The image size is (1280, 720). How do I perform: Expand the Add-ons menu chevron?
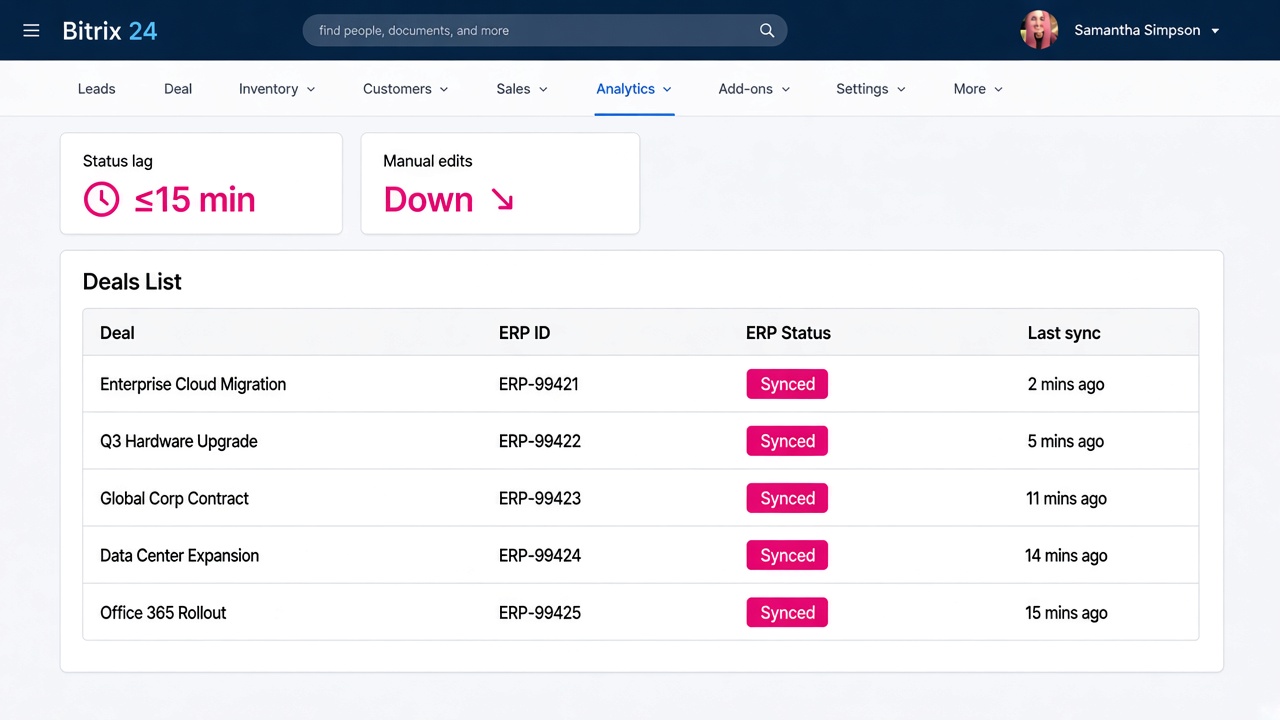tap(785, 89)
